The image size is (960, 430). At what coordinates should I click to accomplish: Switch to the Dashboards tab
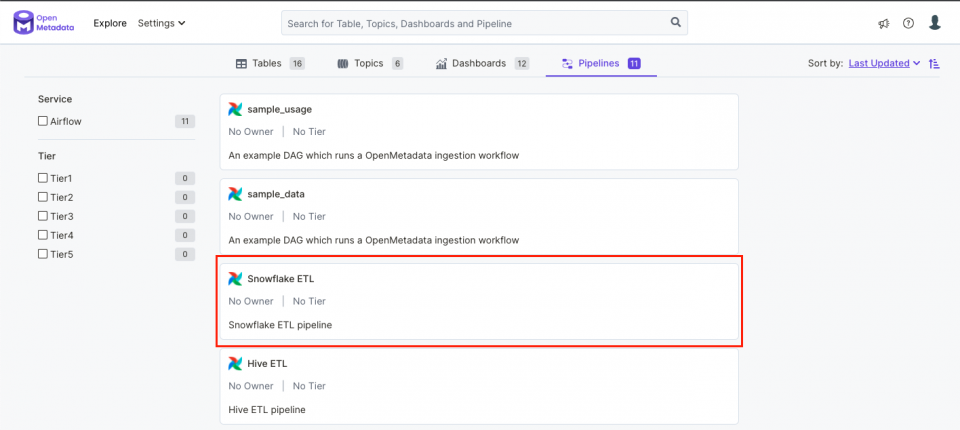tap(482, 63)
